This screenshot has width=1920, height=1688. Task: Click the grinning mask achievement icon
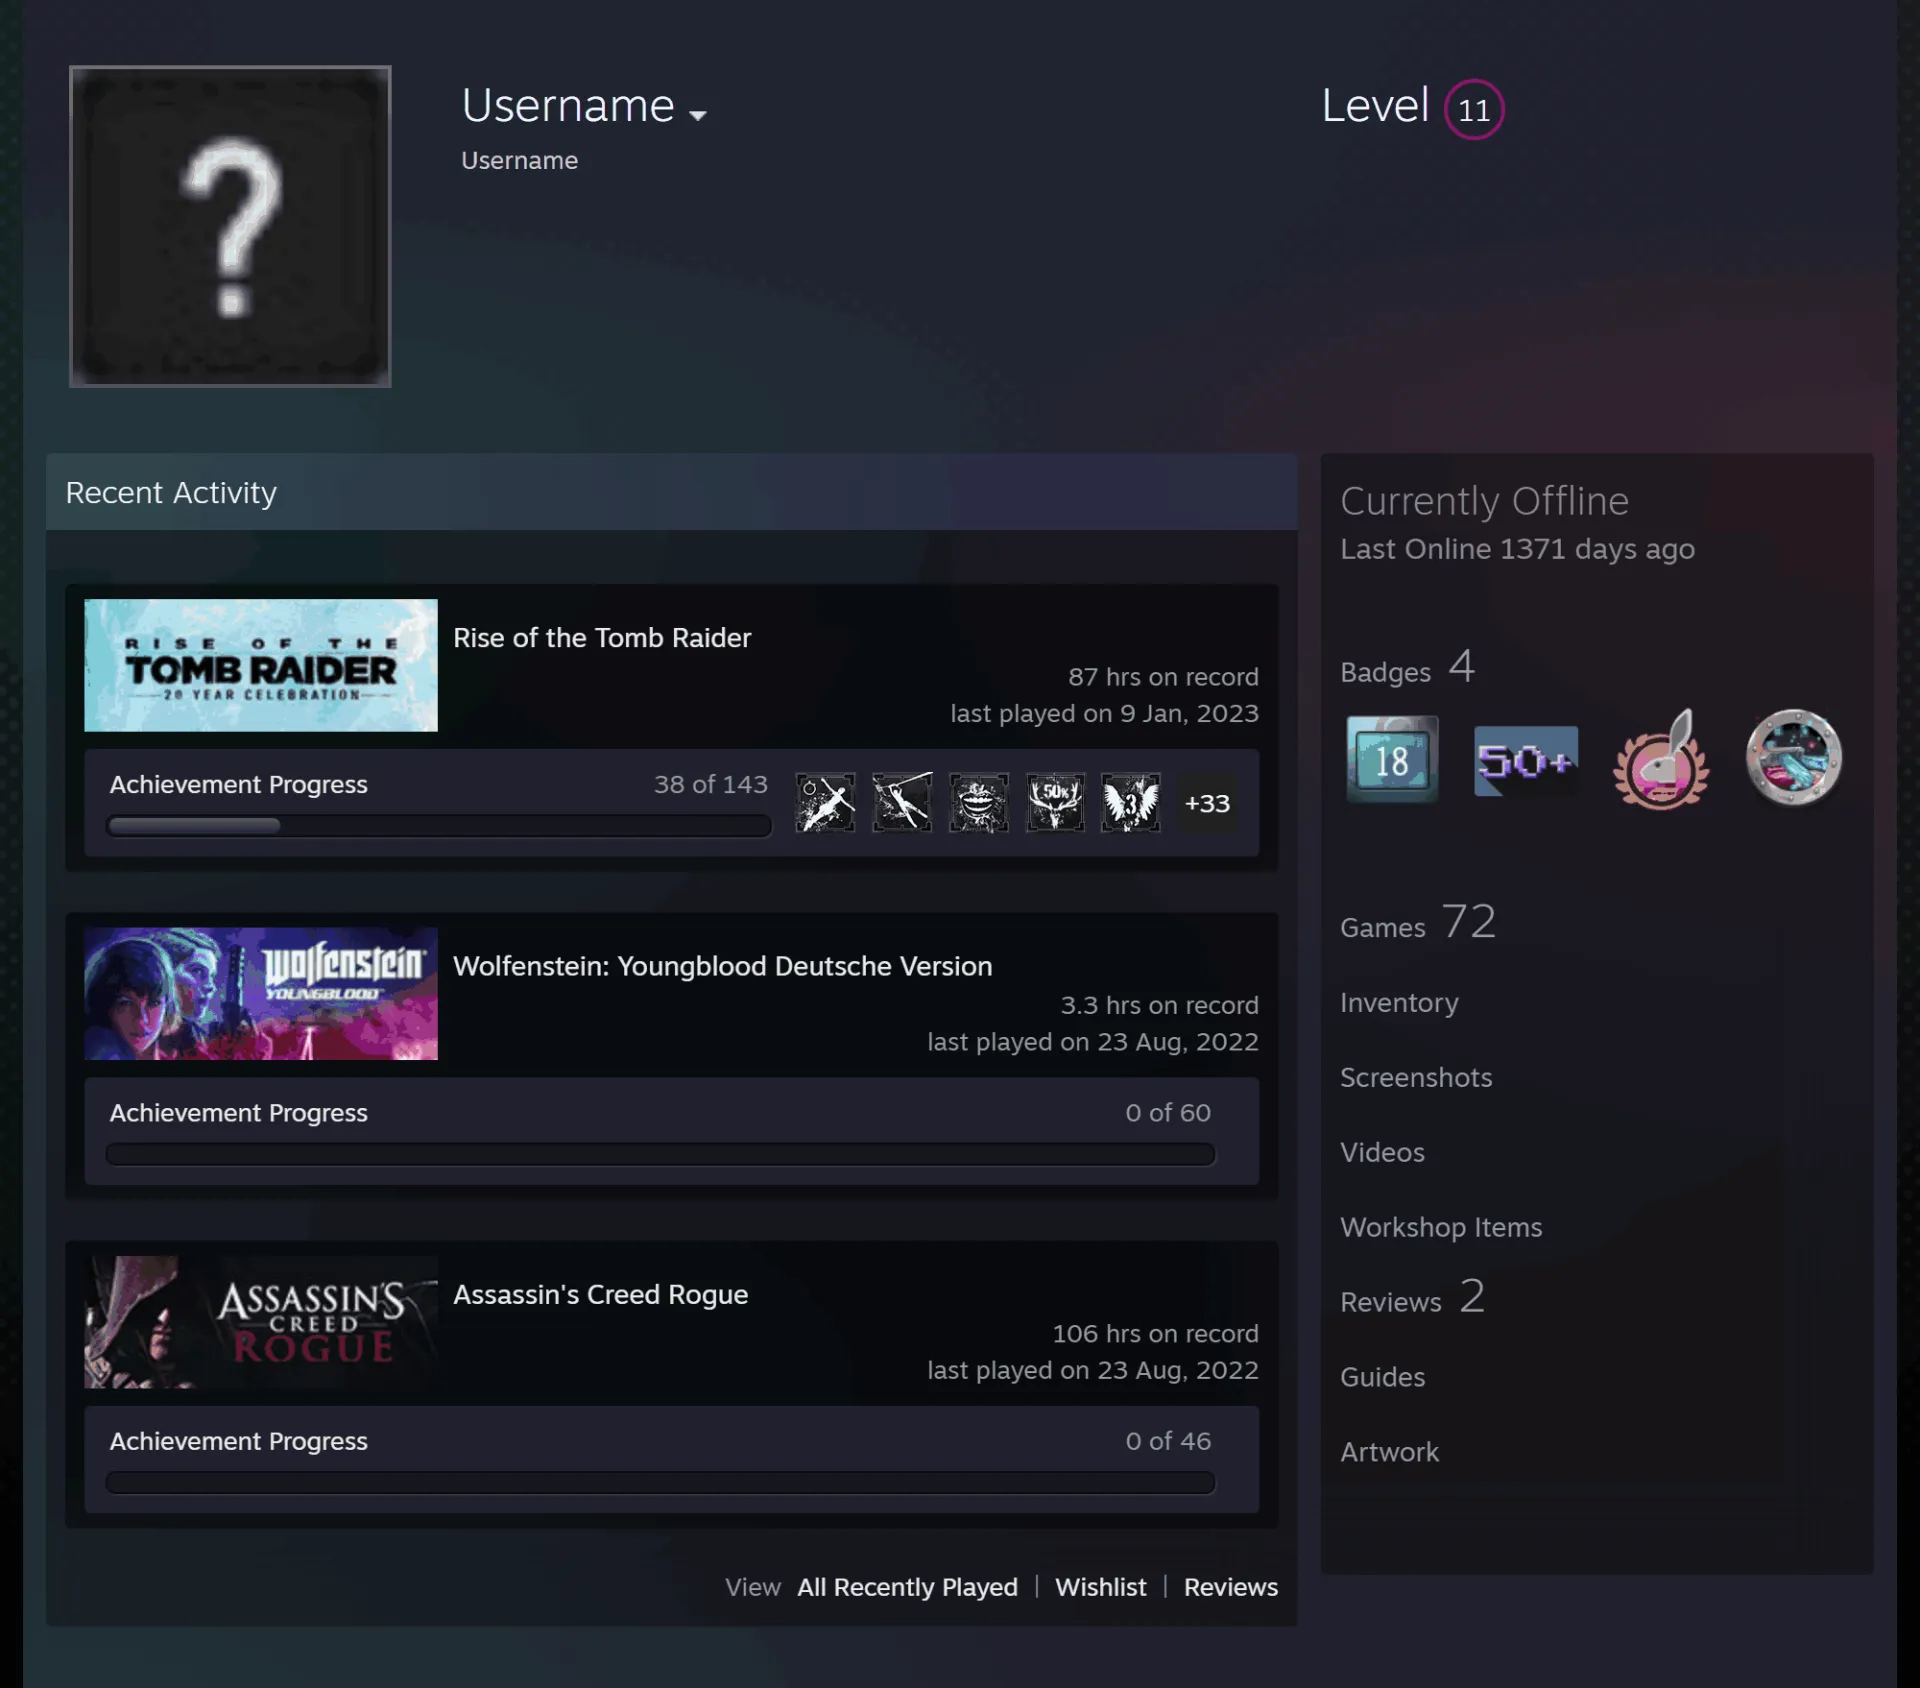click(x=979, y=803)
